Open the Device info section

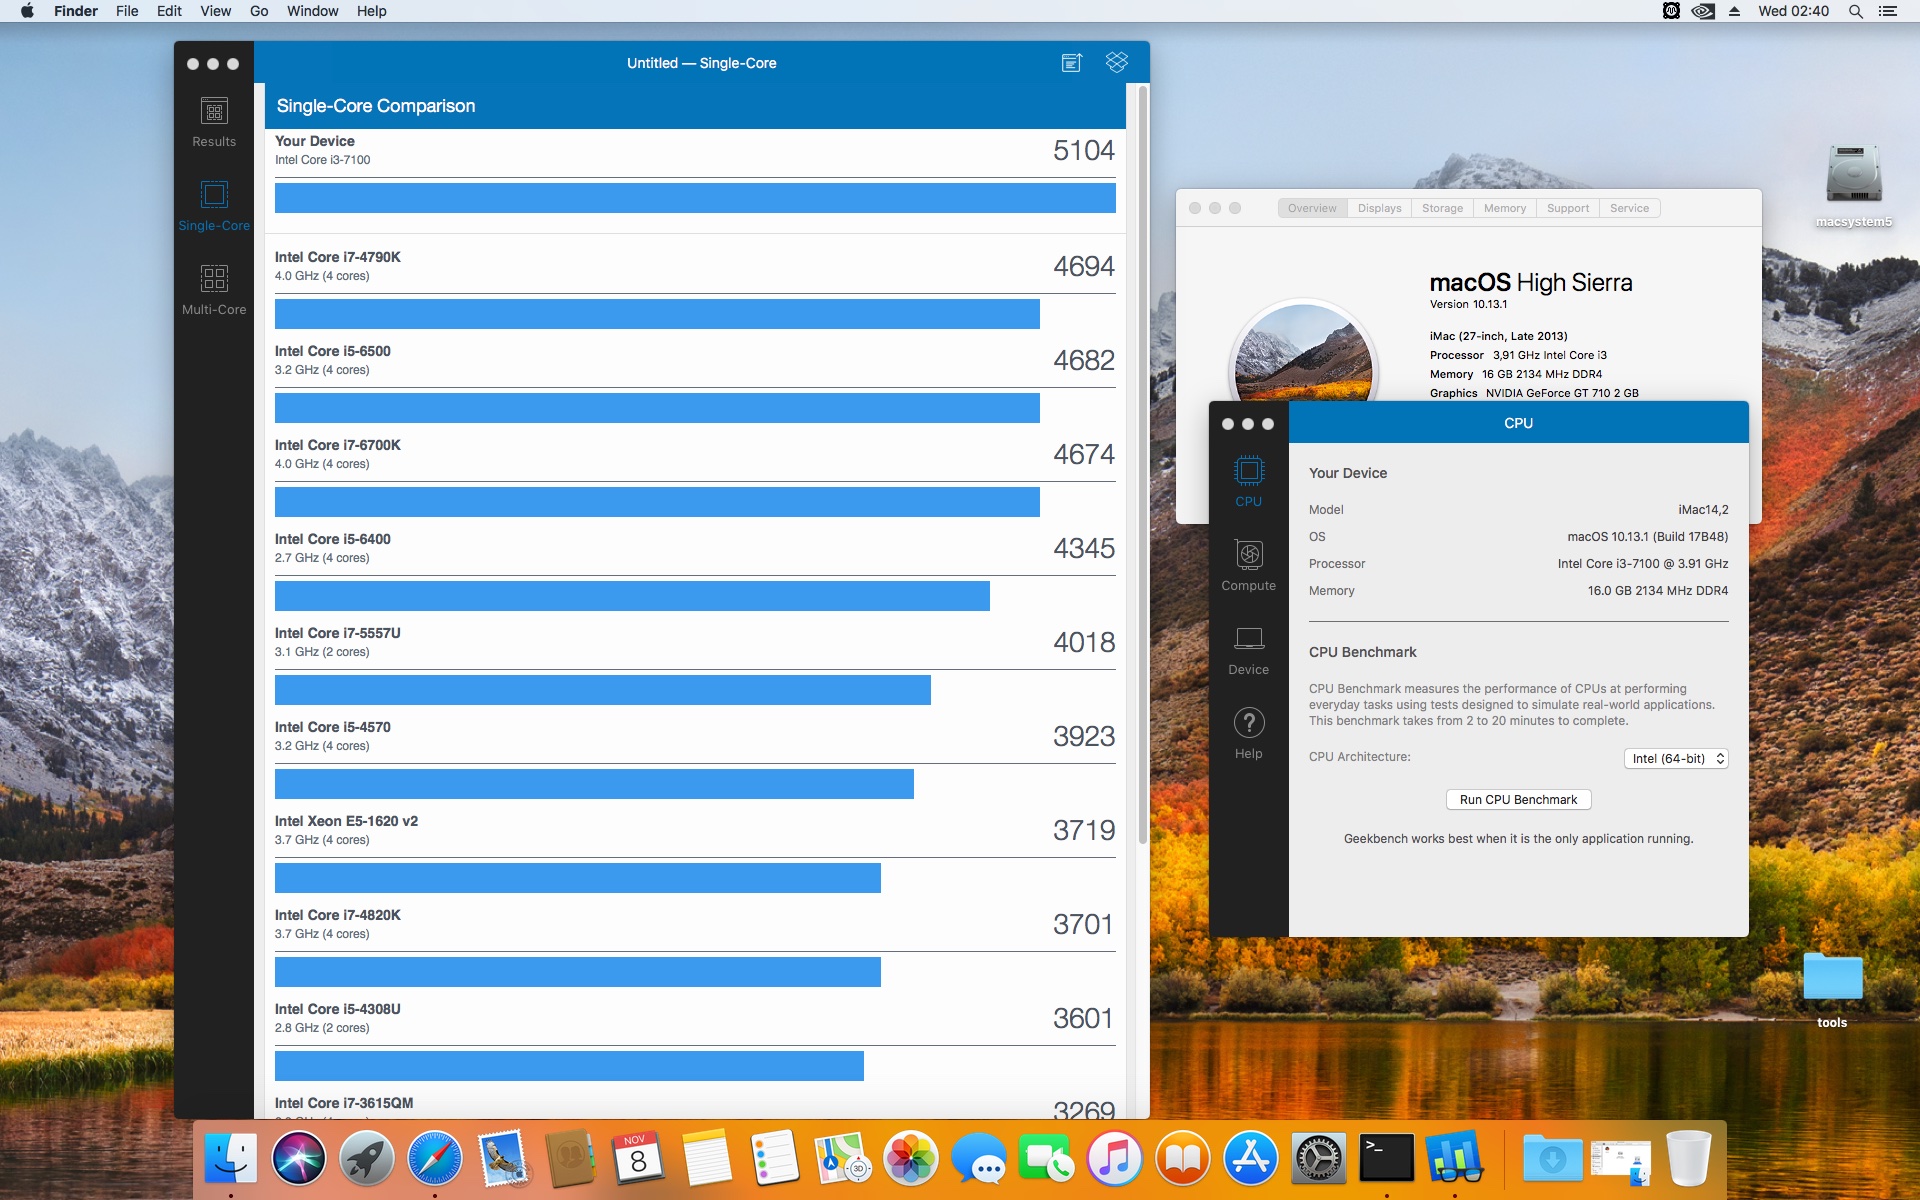click(x=1248, y=648)
